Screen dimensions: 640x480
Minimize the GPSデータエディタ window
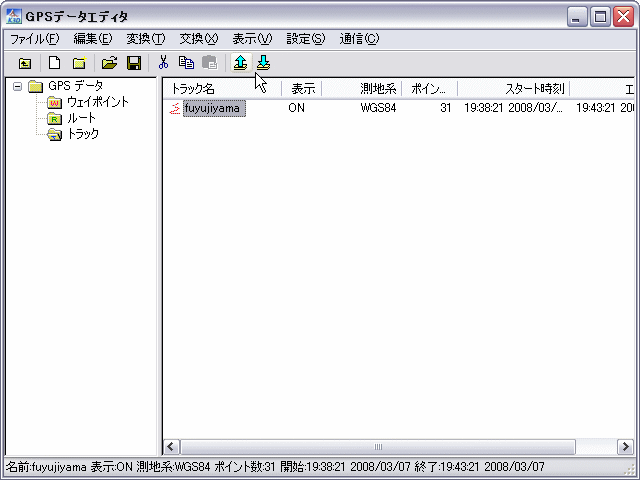(577, 17)
